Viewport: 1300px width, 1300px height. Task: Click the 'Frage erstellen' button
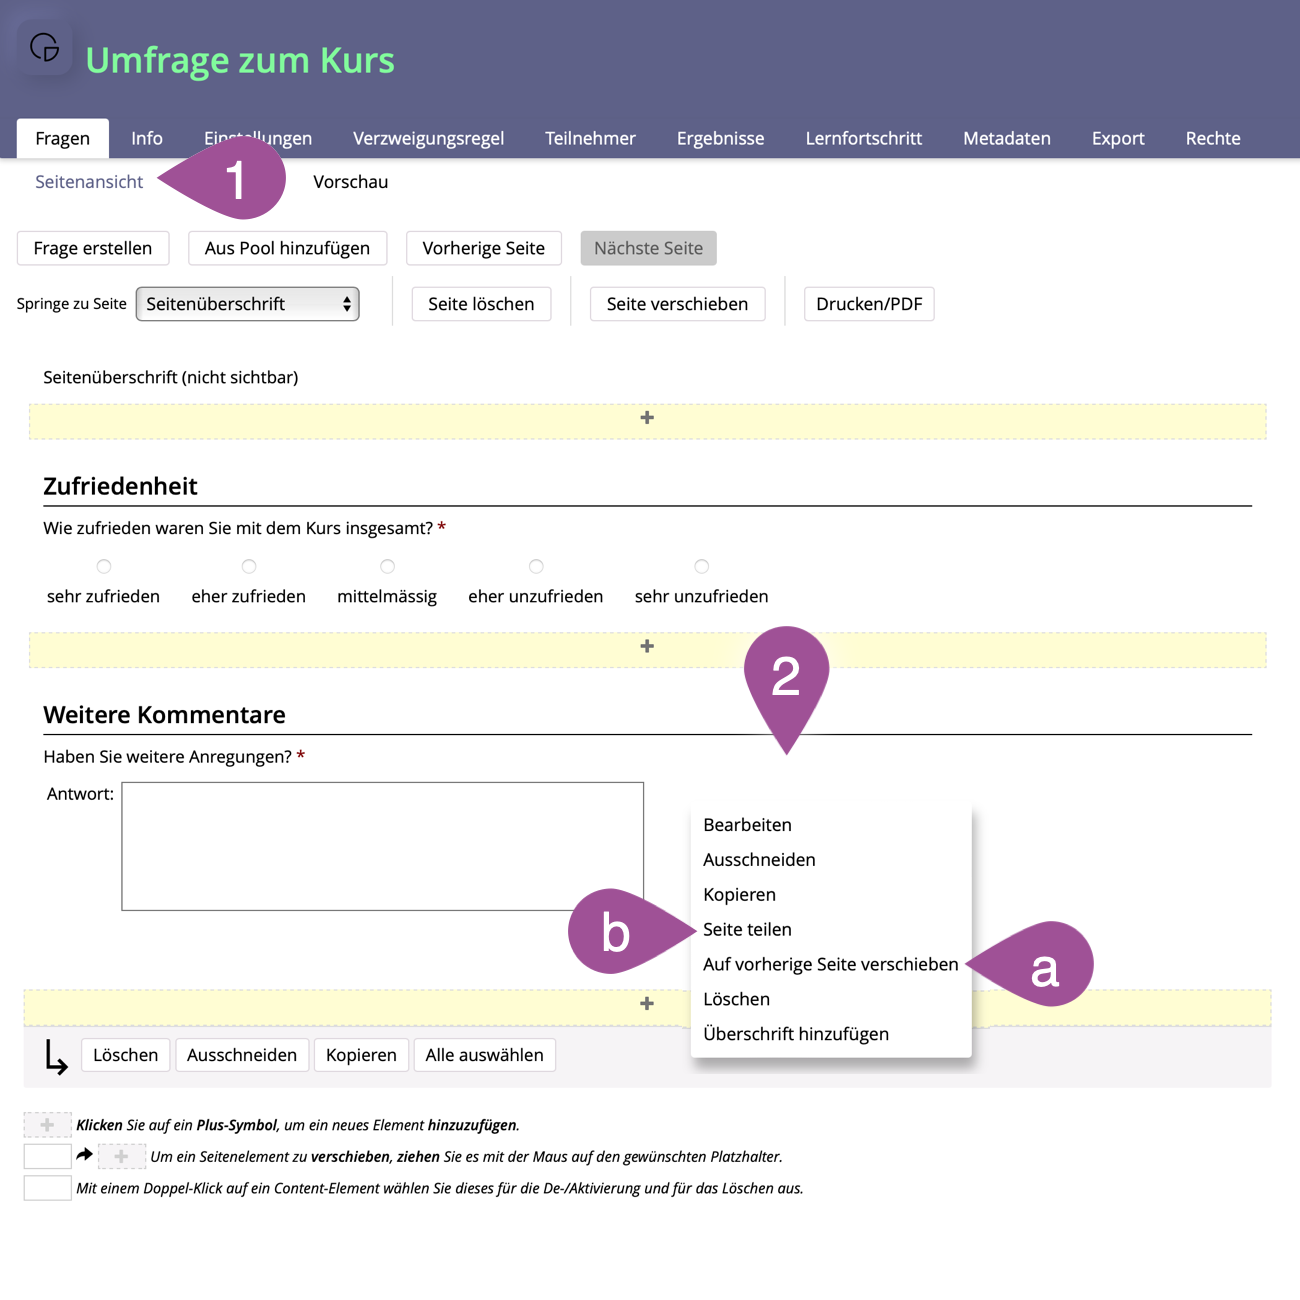pos(93,248)
